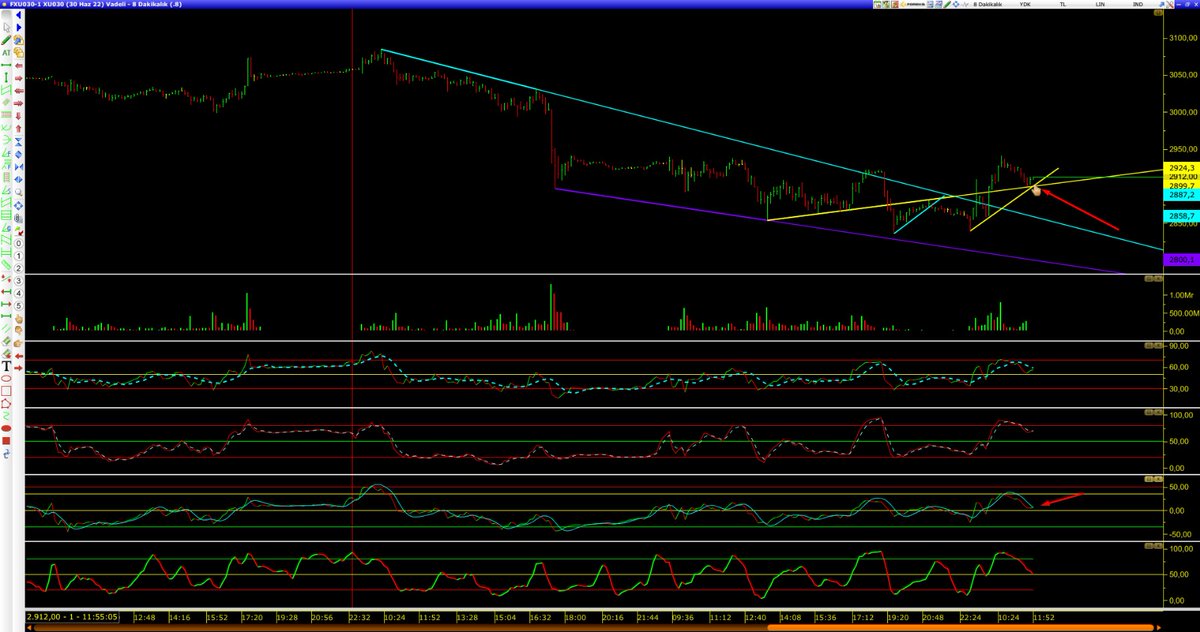Viewport: 1200px width, 632px height.
Task: Select the red filled square tool
Action: click(6, 441)
